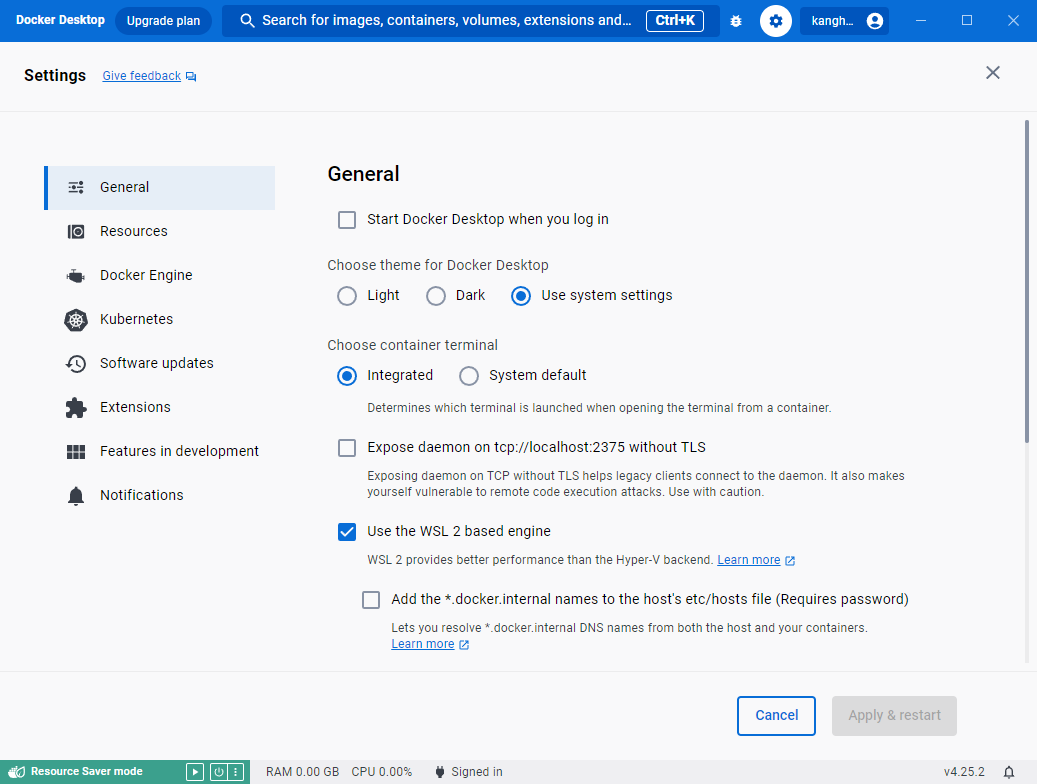This screenshot has height=784, width=1037.
Task: Close the Settings panel with X
Action: (x=993, y=73)
